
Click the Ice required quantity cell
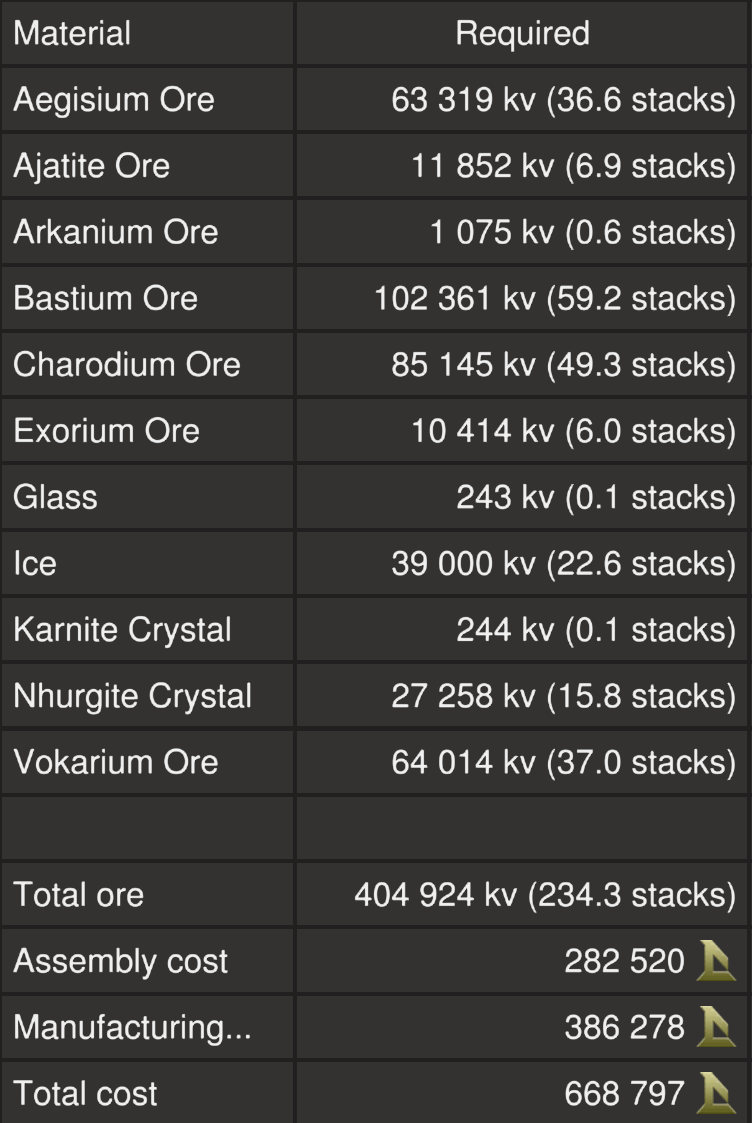point(563,563)
